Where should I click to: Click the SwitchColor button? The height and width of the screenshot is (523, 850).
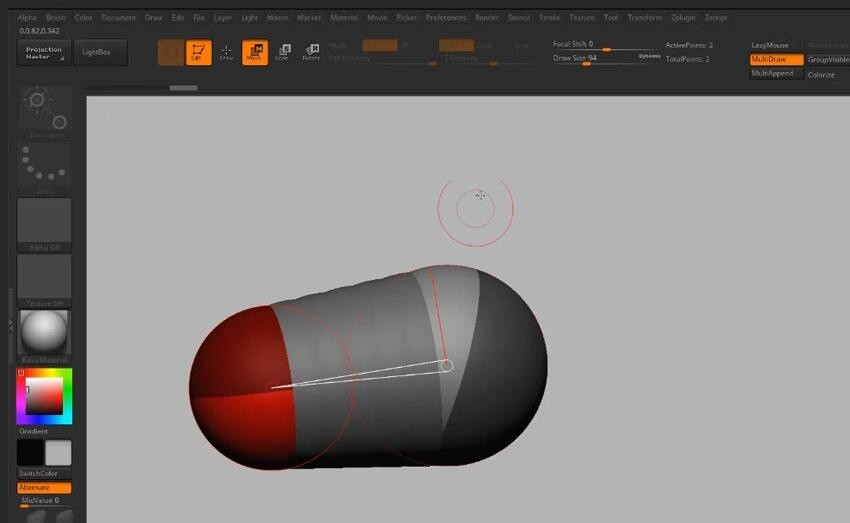point(44,474)
